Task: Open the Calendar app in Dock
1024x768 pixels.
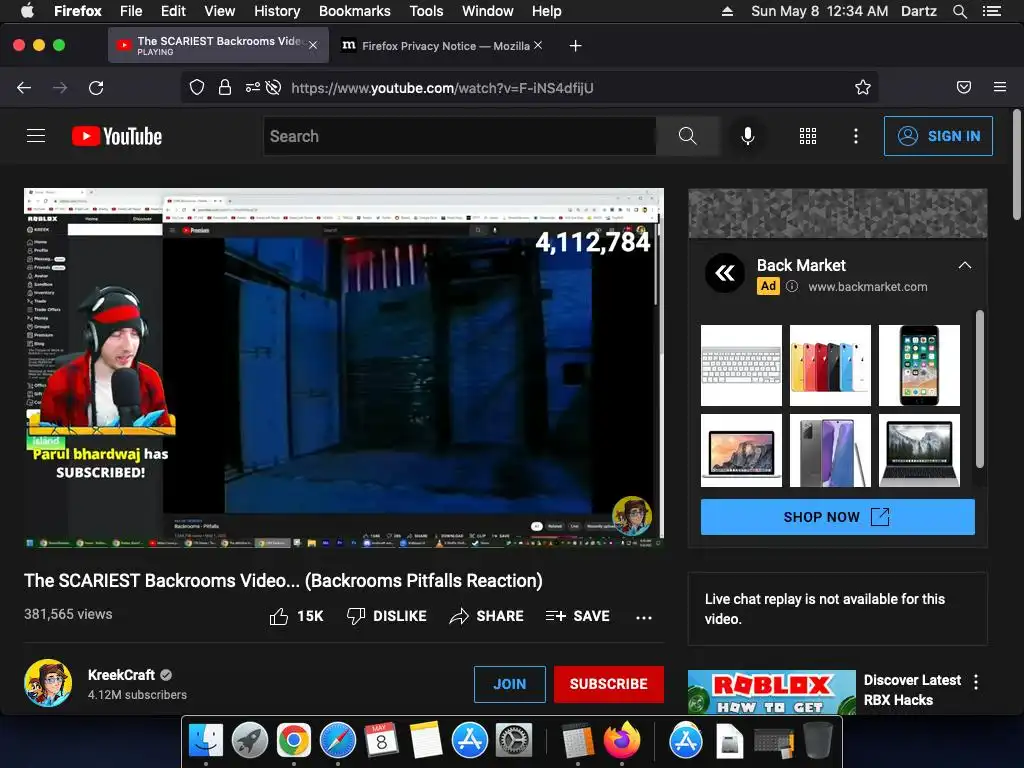Action: click(381, 741)
